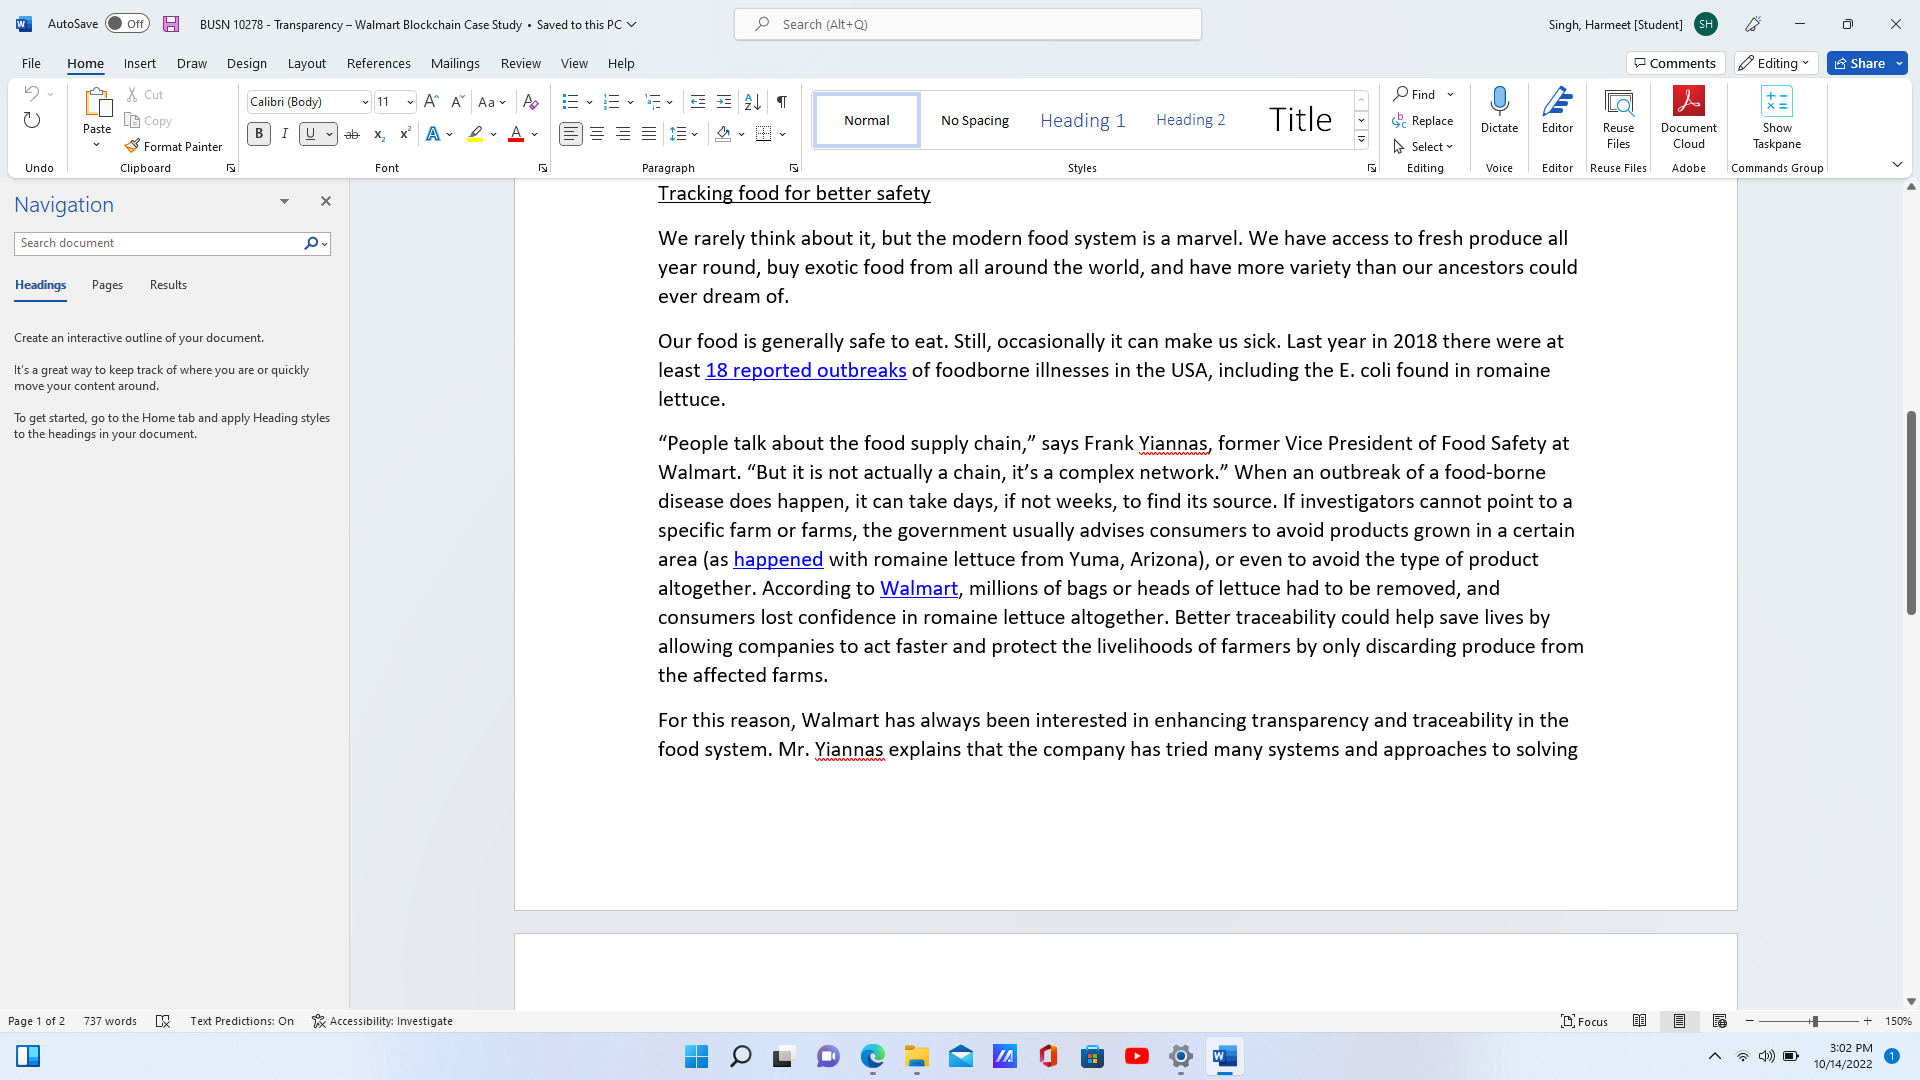
Task: Expand the font name dropdown
Action: [x=365, y=102]
